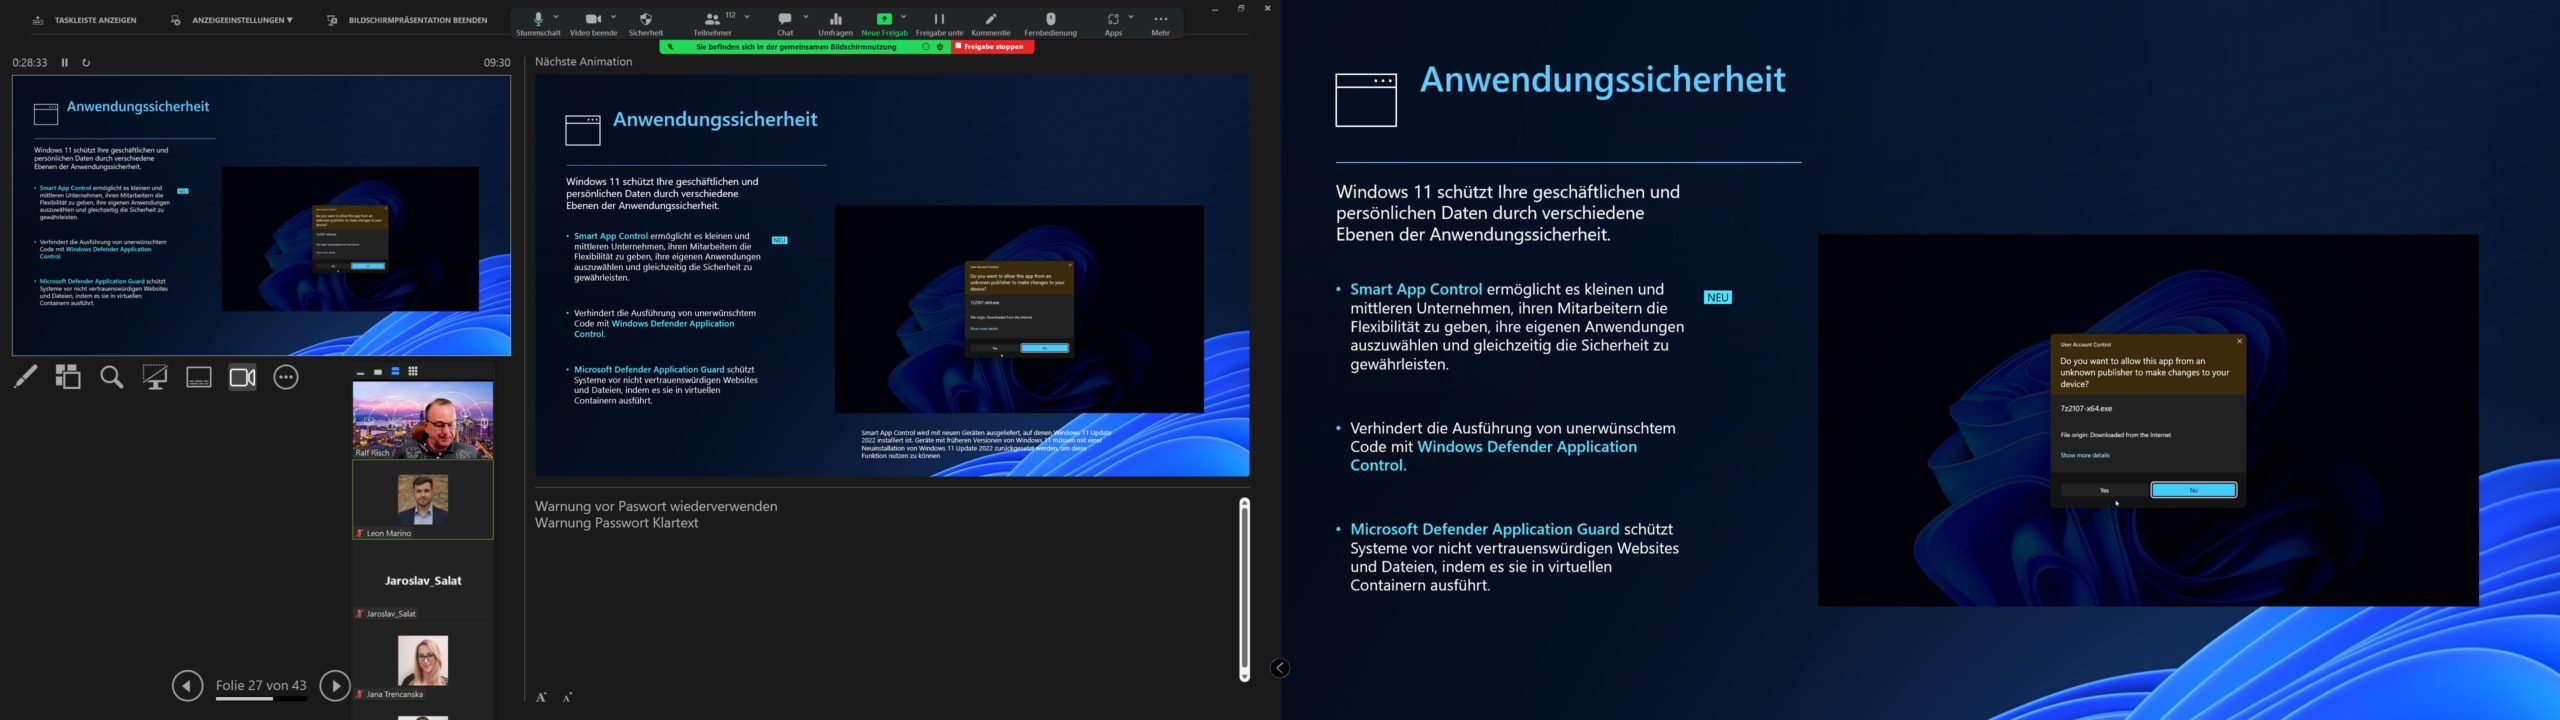Show all slides grid view
Viewport: 2560px width, 720px height.
coord(68,377)
